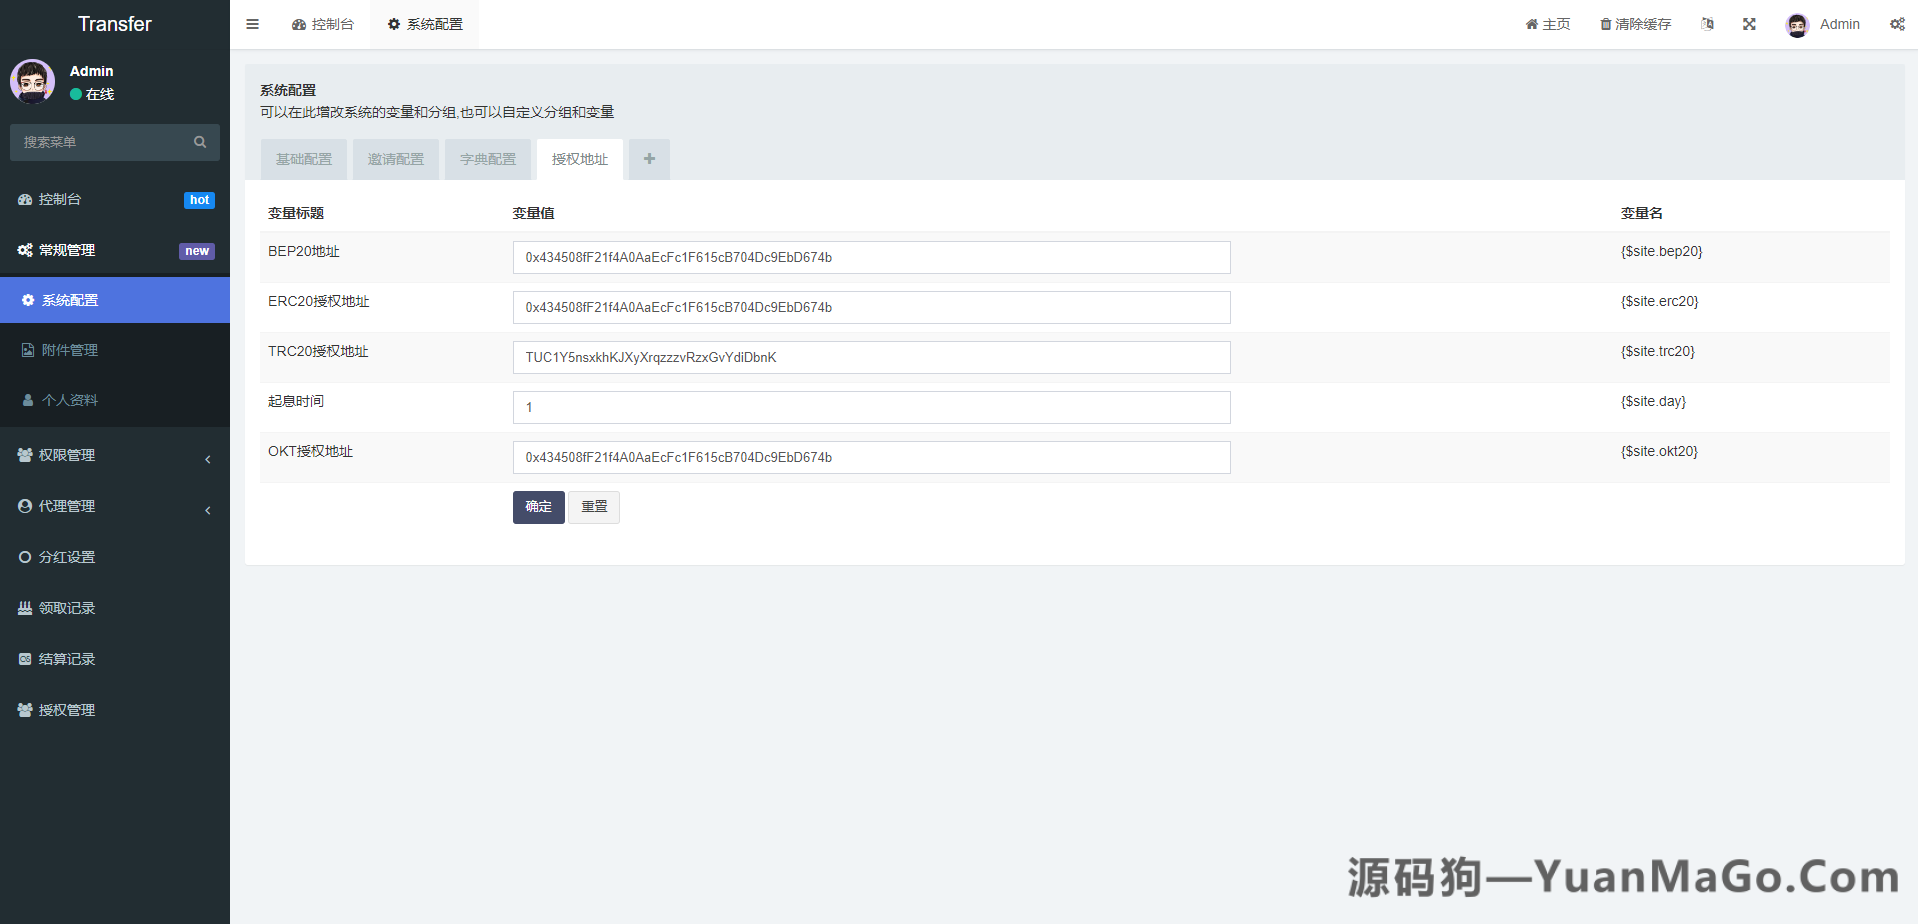Switch to the 字典配置 tab

click(x=488, y=159)
